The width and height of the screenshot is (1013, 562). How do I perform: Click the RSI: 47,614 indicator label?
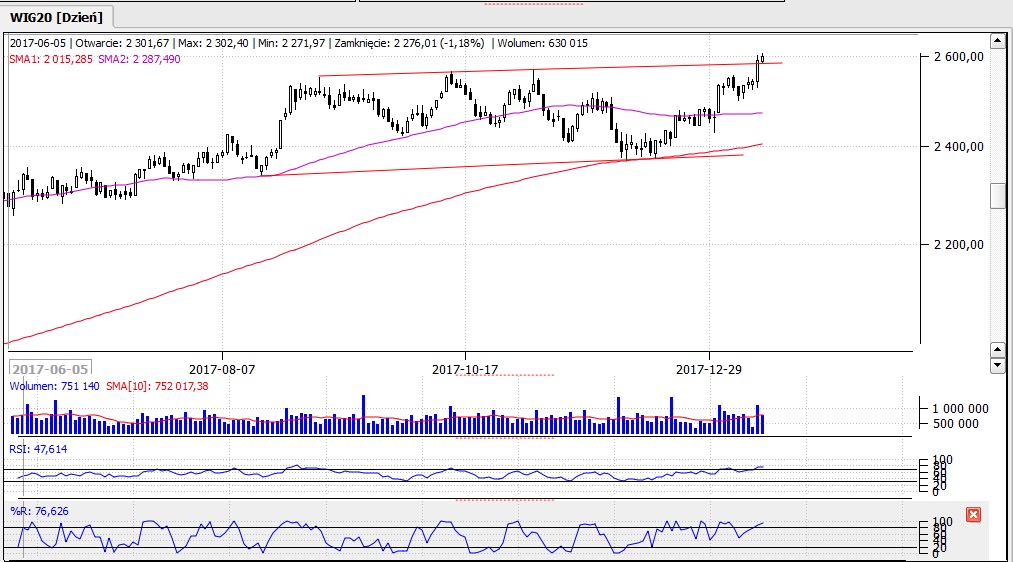point(38,449)
